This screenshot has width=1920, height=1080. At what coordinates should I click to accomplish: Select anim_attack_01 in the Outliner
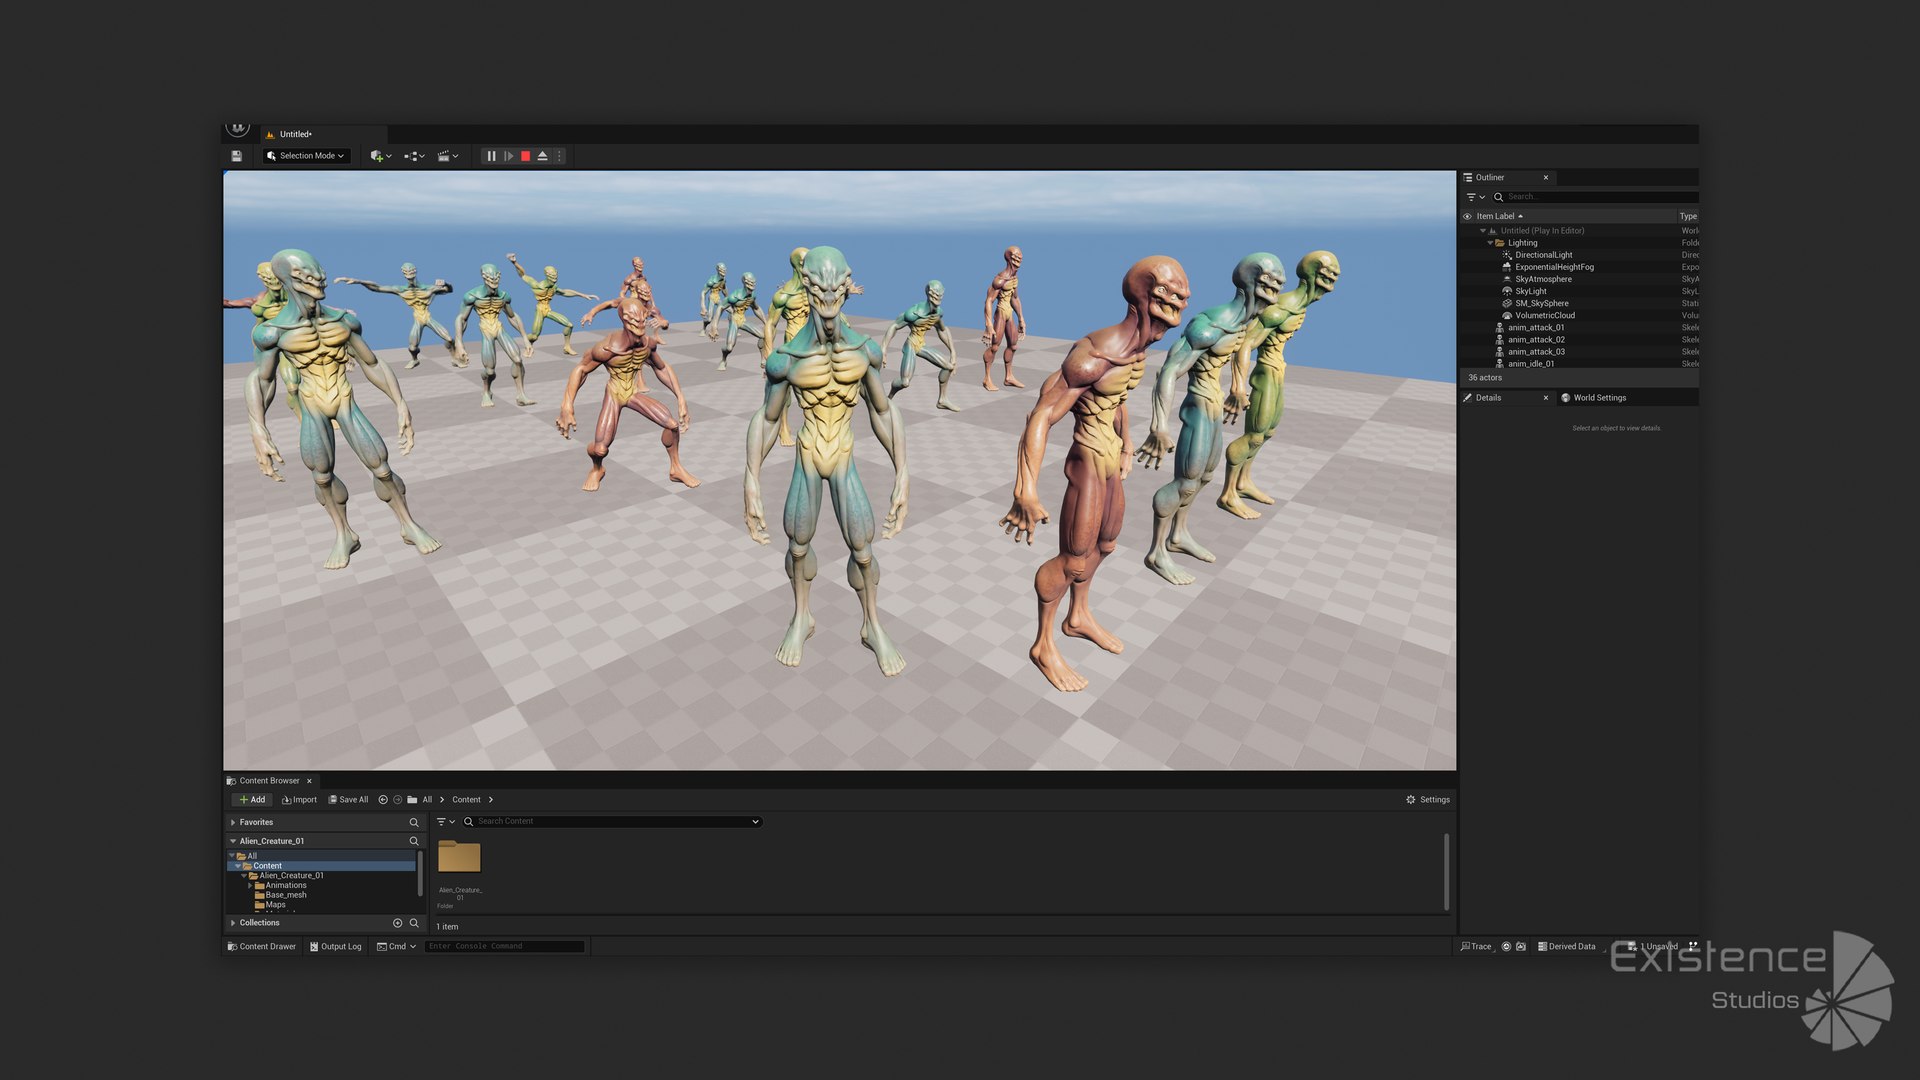tap(1536, 327)
